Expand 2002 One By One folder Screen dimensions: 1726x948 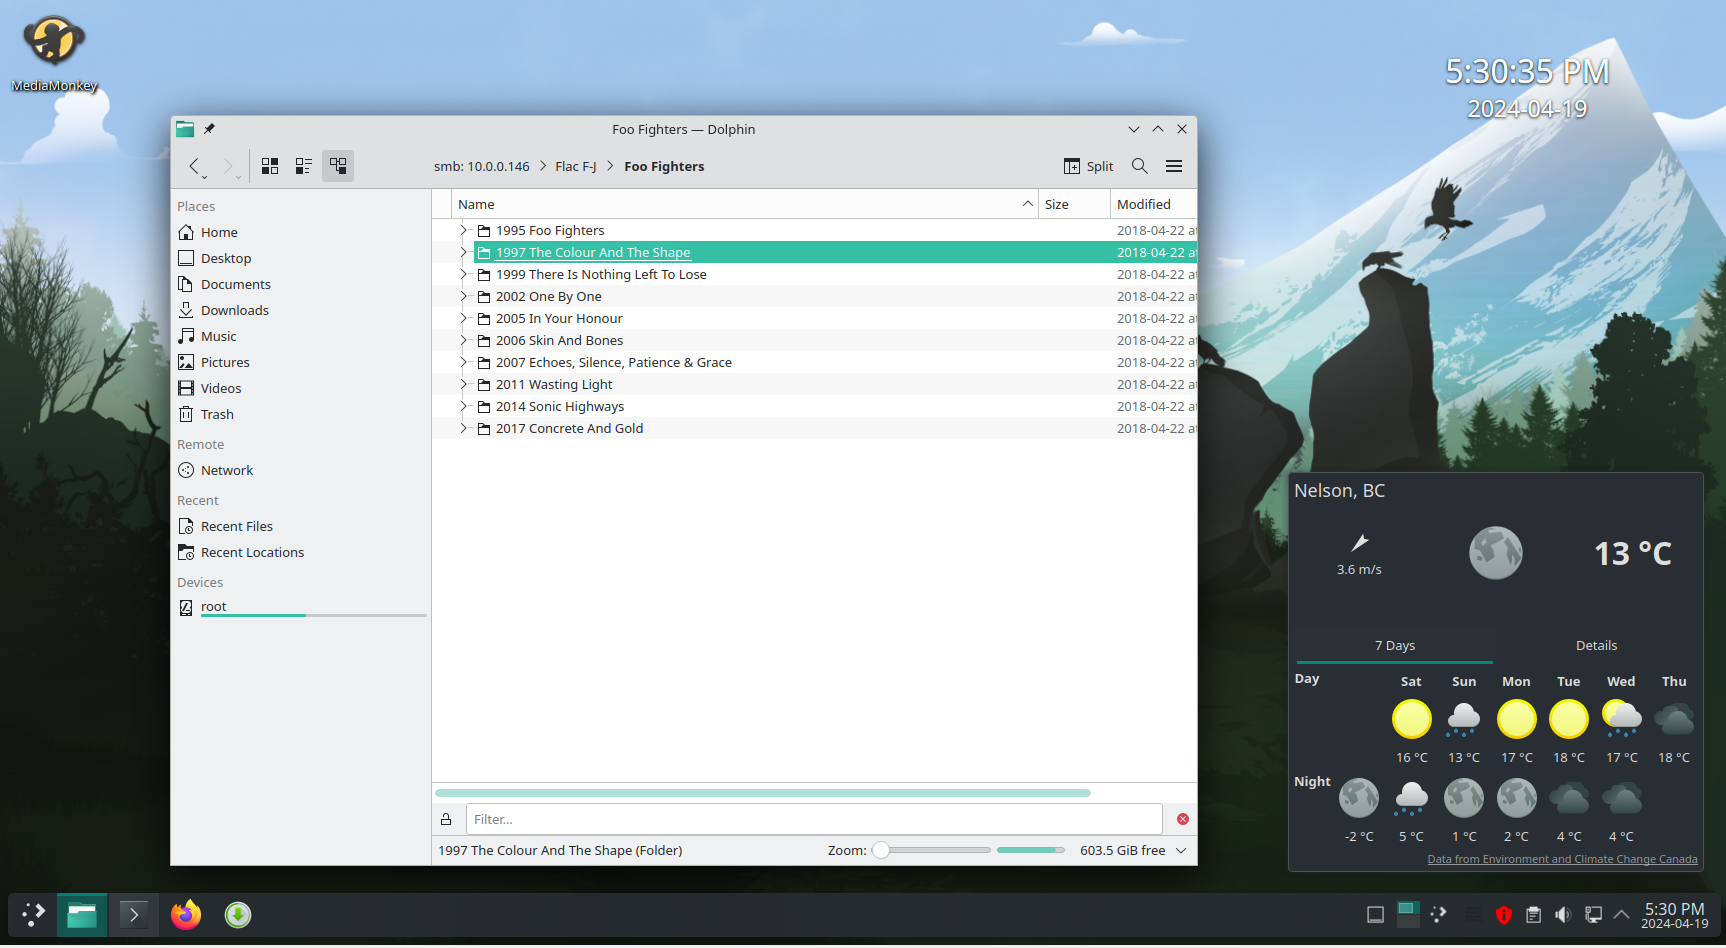point(463,296)
